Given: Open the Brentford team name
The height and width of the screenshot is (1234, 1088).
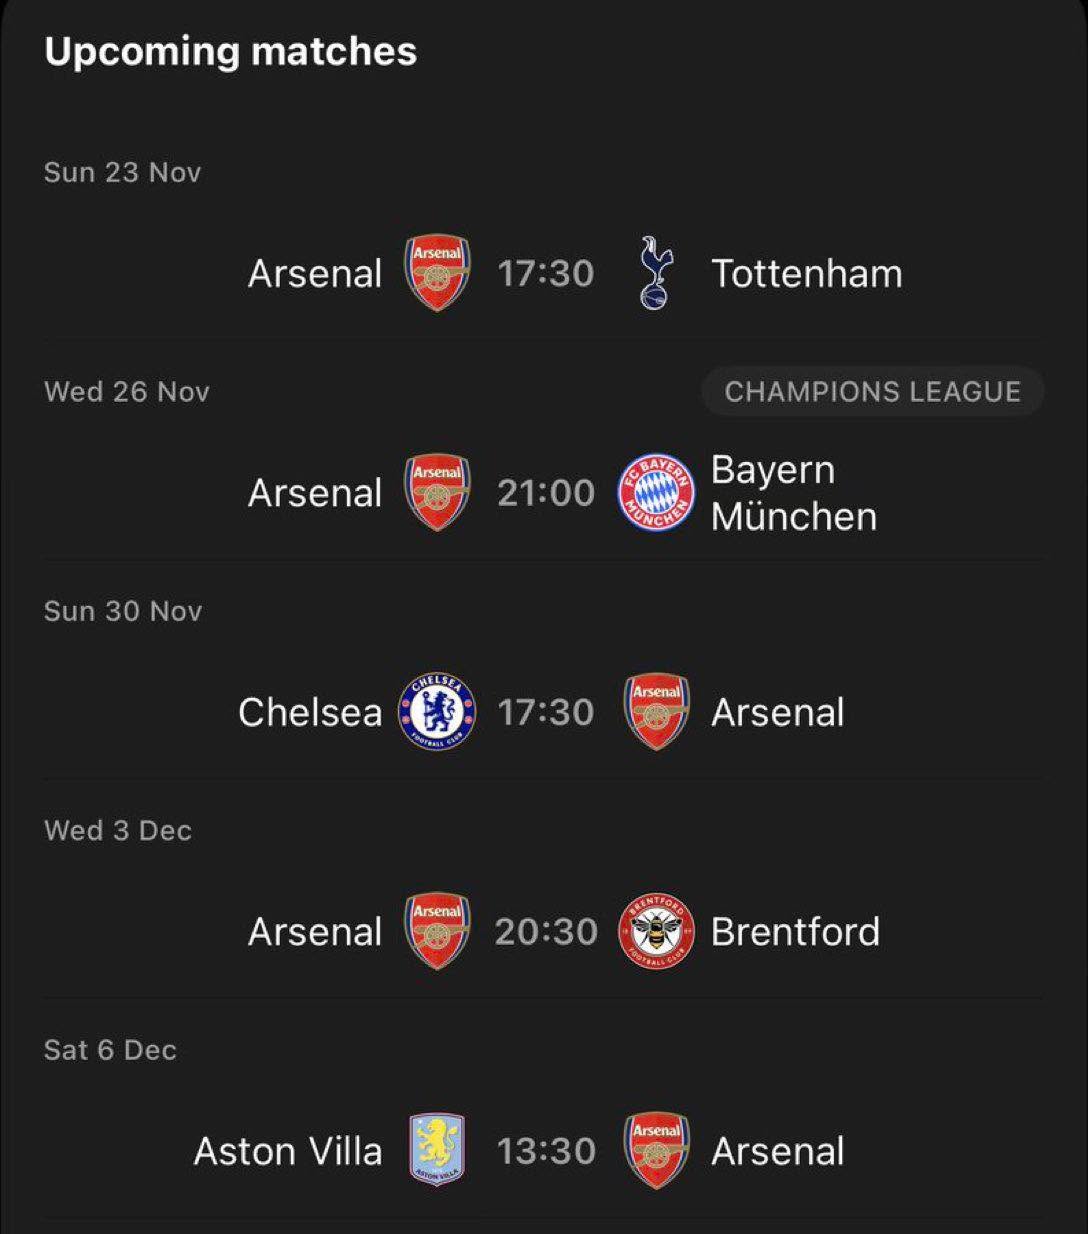Looking at the screenshot, I should click(795, 931).
